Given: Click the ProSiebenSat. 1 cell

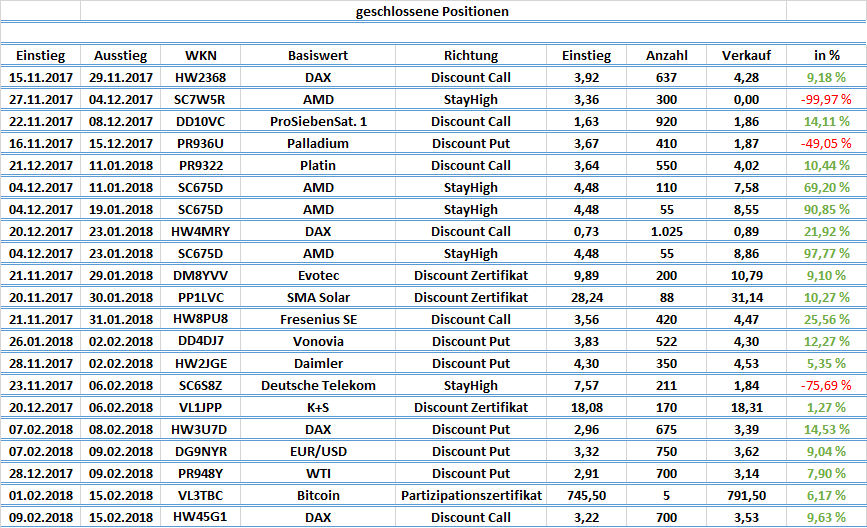Looking at the screenshot, I should [318, 121].
